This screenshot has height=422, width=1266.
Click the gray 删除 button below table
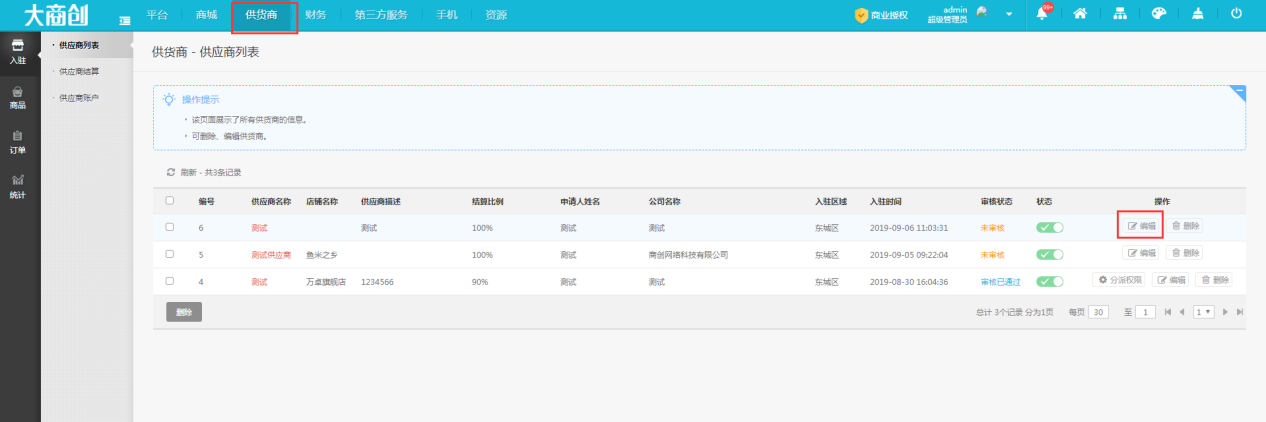tap(184, 312)
